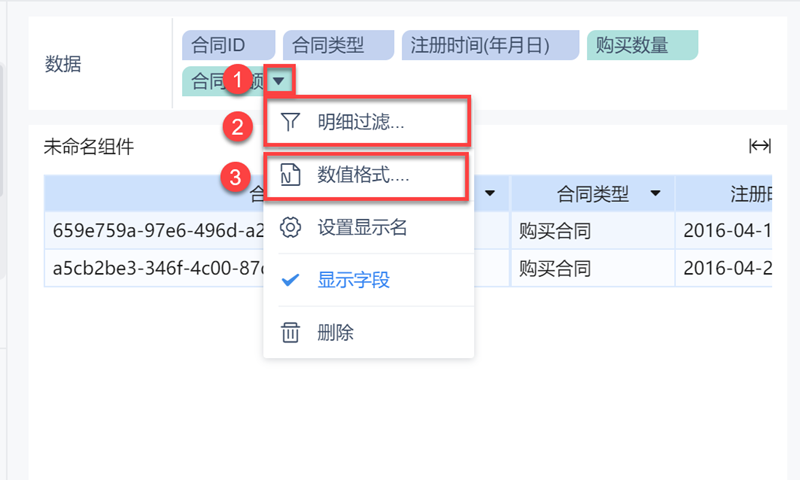Open the 合同金额 field dropdown arrow
Viewport: 800px width, 480px height.
pos(281,80)
